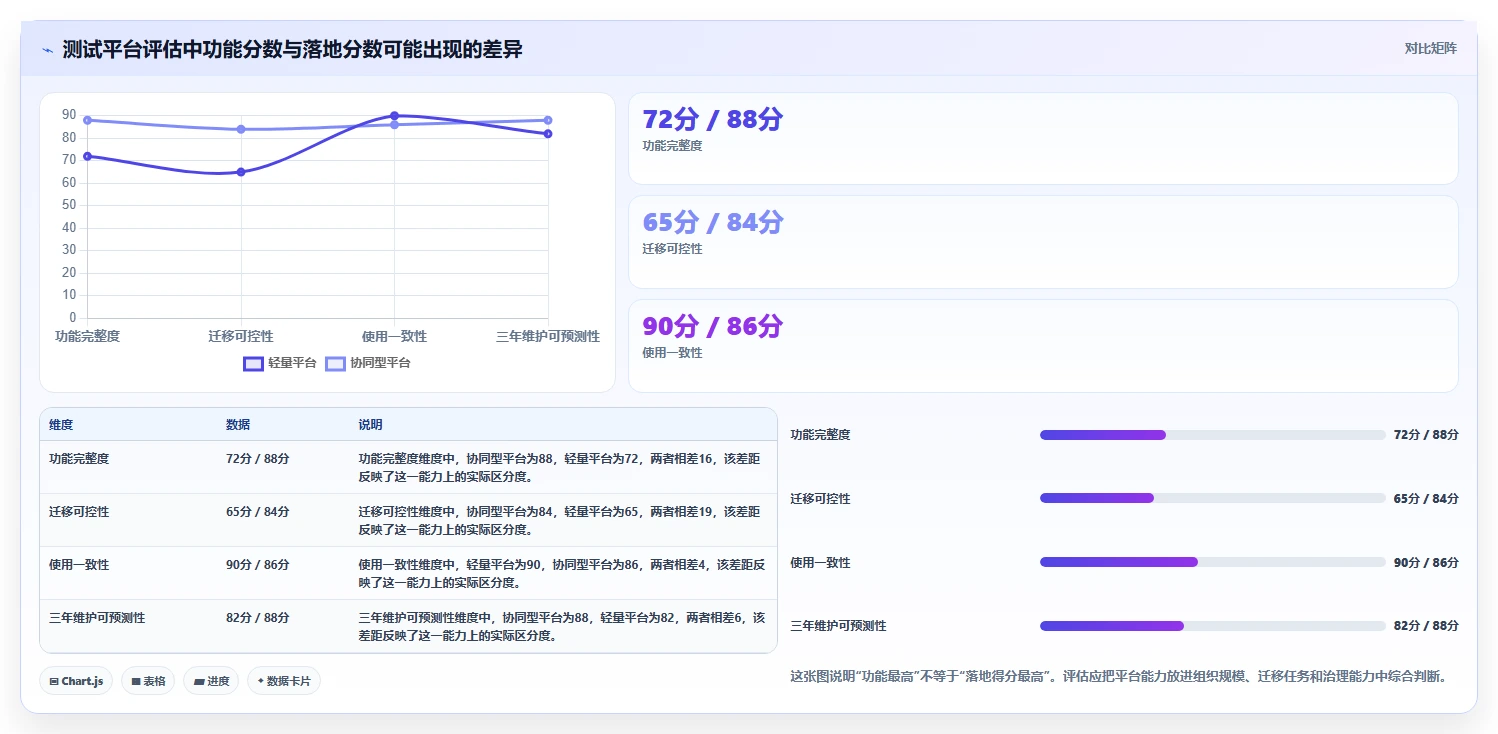Click the 72分 / 88分 data card

point(1043,139)
